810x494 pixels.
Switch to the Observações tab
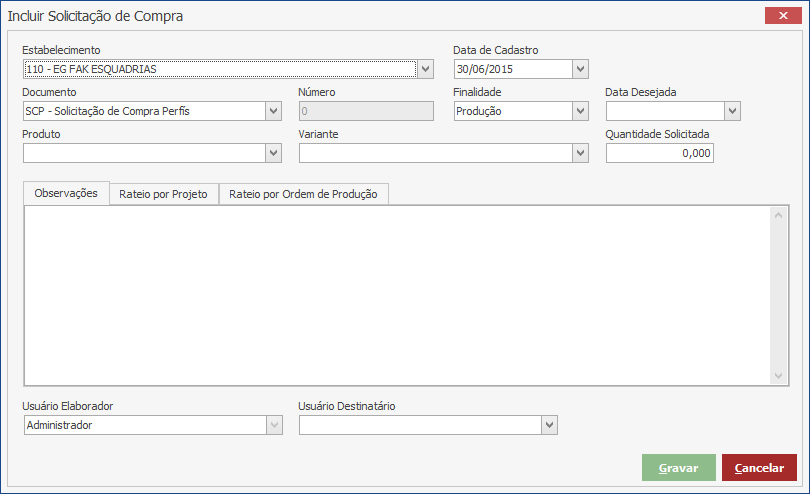pyautogui.click(x=66, y=193)
